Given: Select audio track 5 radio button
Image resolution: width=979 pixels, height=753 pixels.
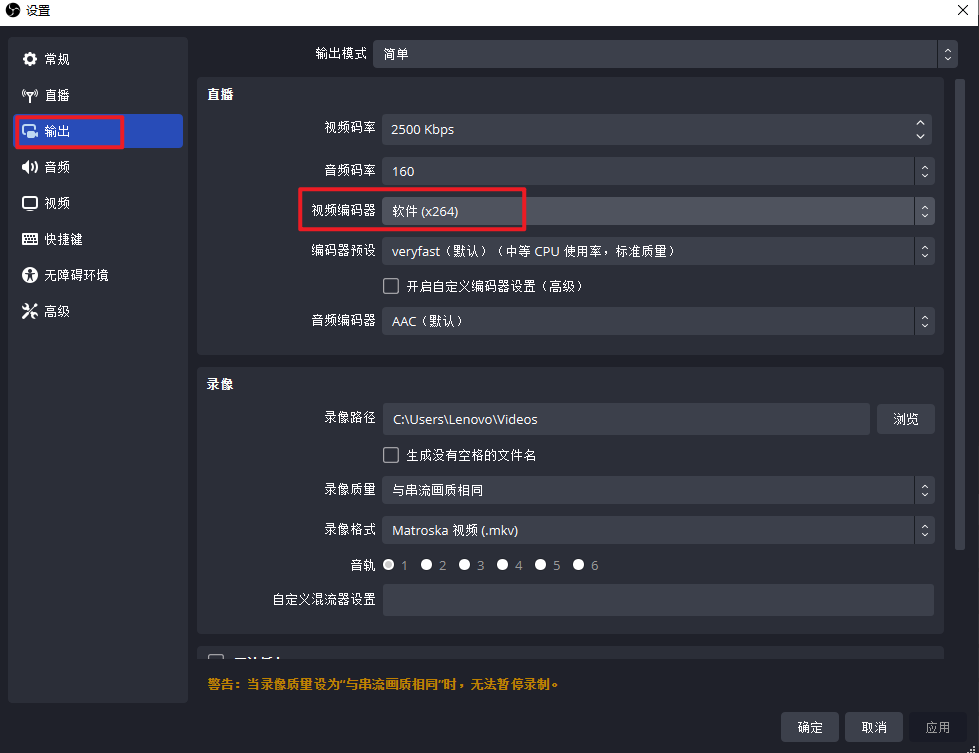Looking at the screenshot, I should [541, 565].
